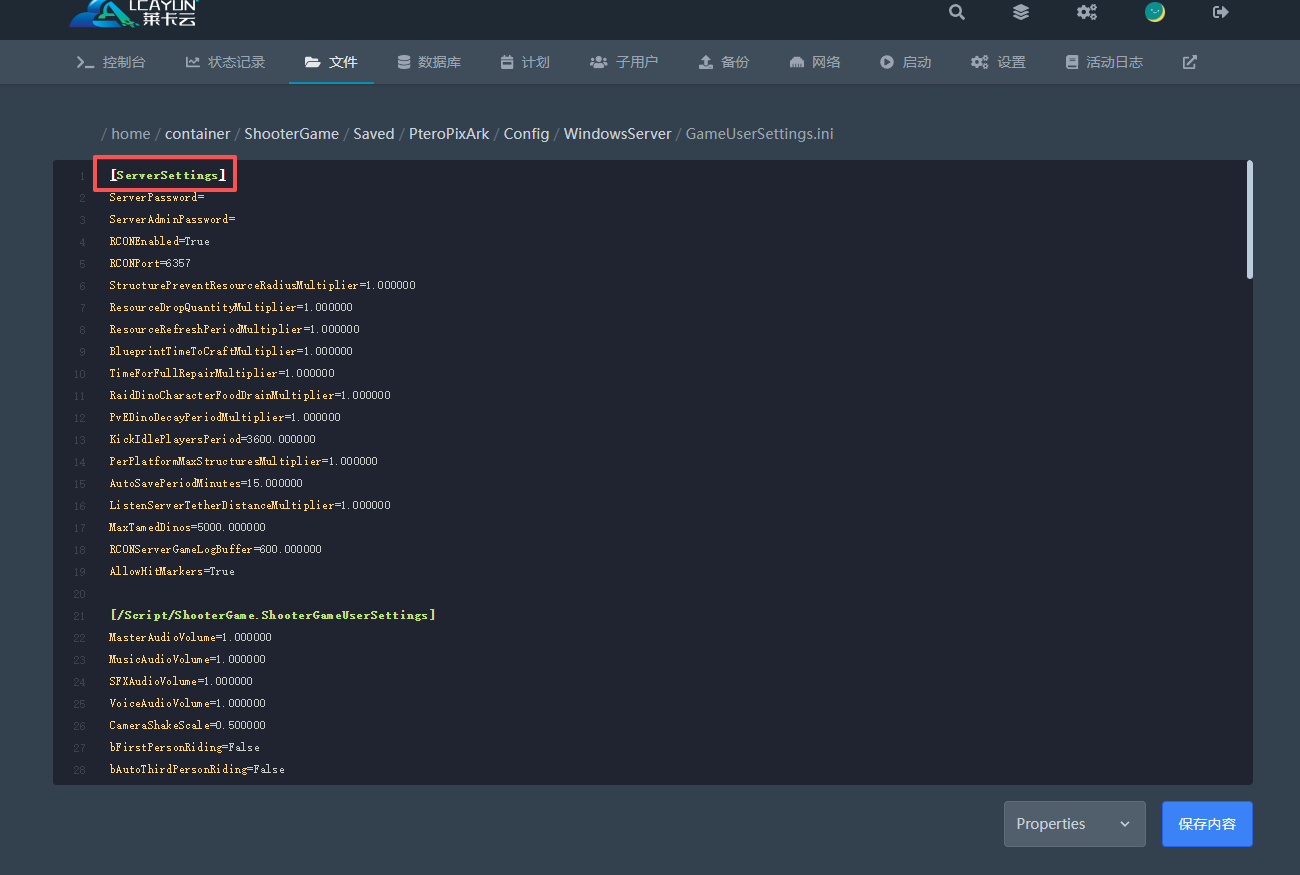The height and width of the screenshot is (875, 1300).
Task: Switch to the 状态记录 tab
Action: click(225, 62)
